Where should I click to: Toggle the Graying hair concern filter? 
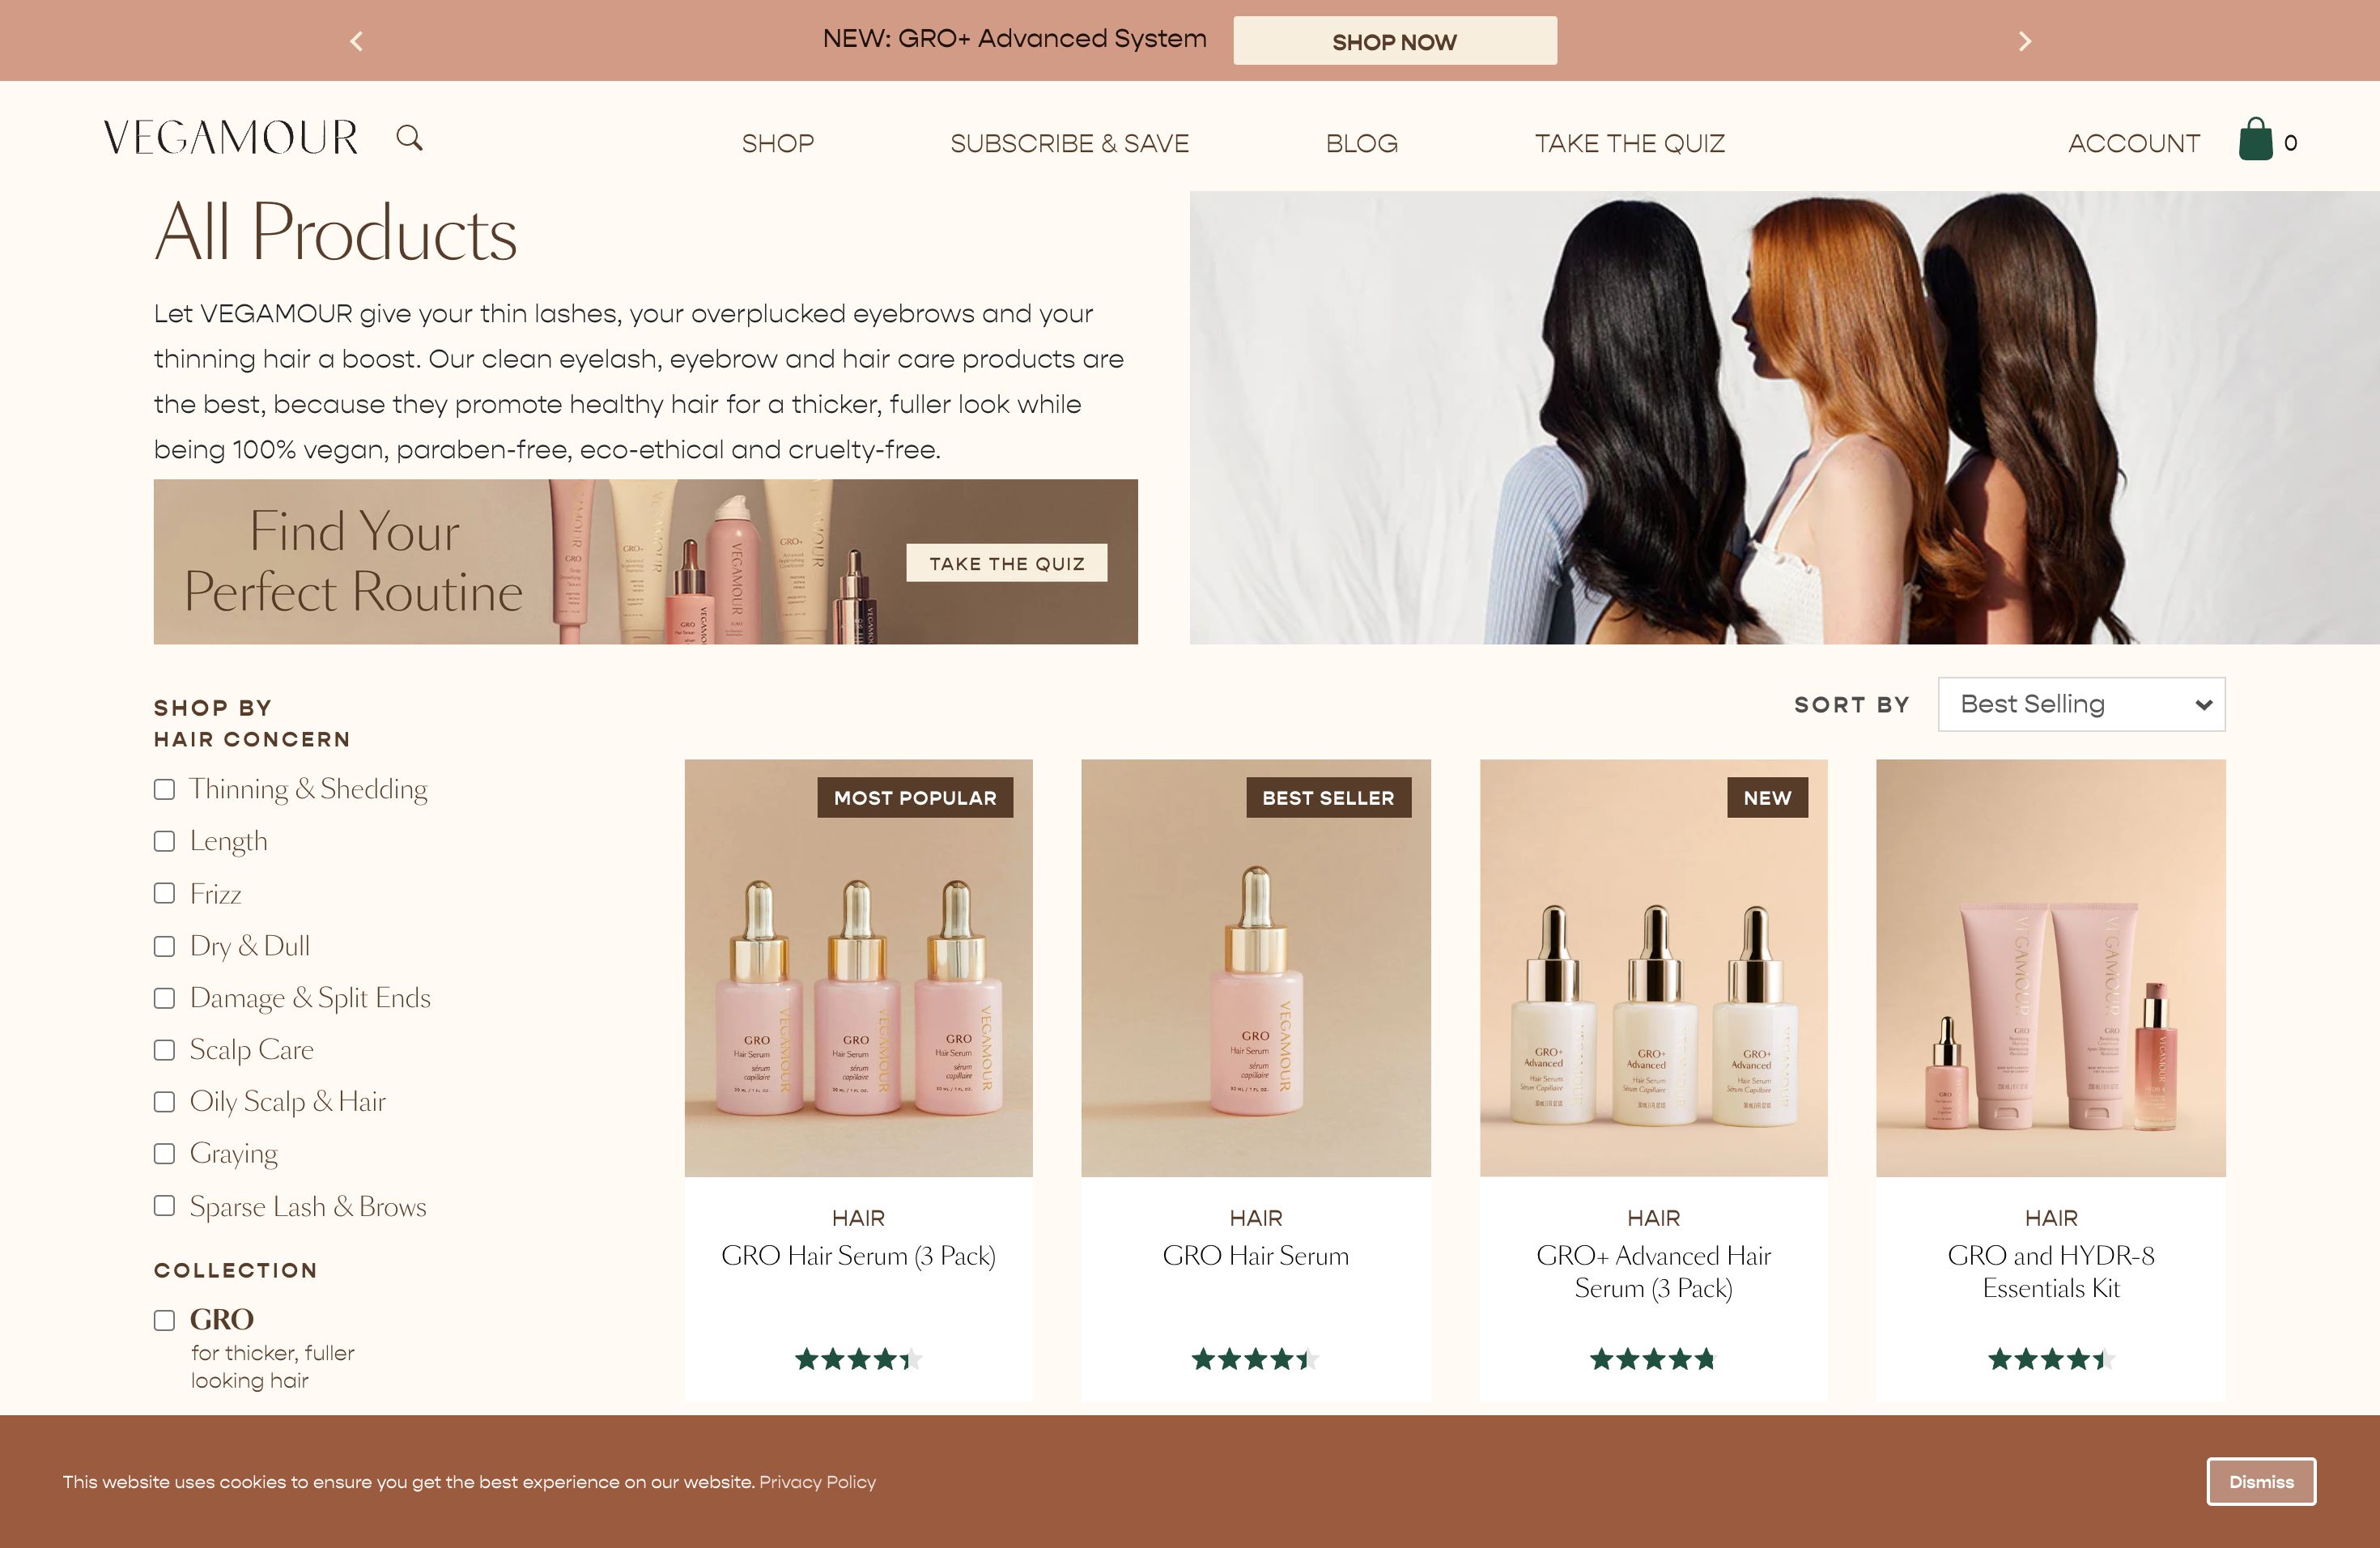point(164,1154)
